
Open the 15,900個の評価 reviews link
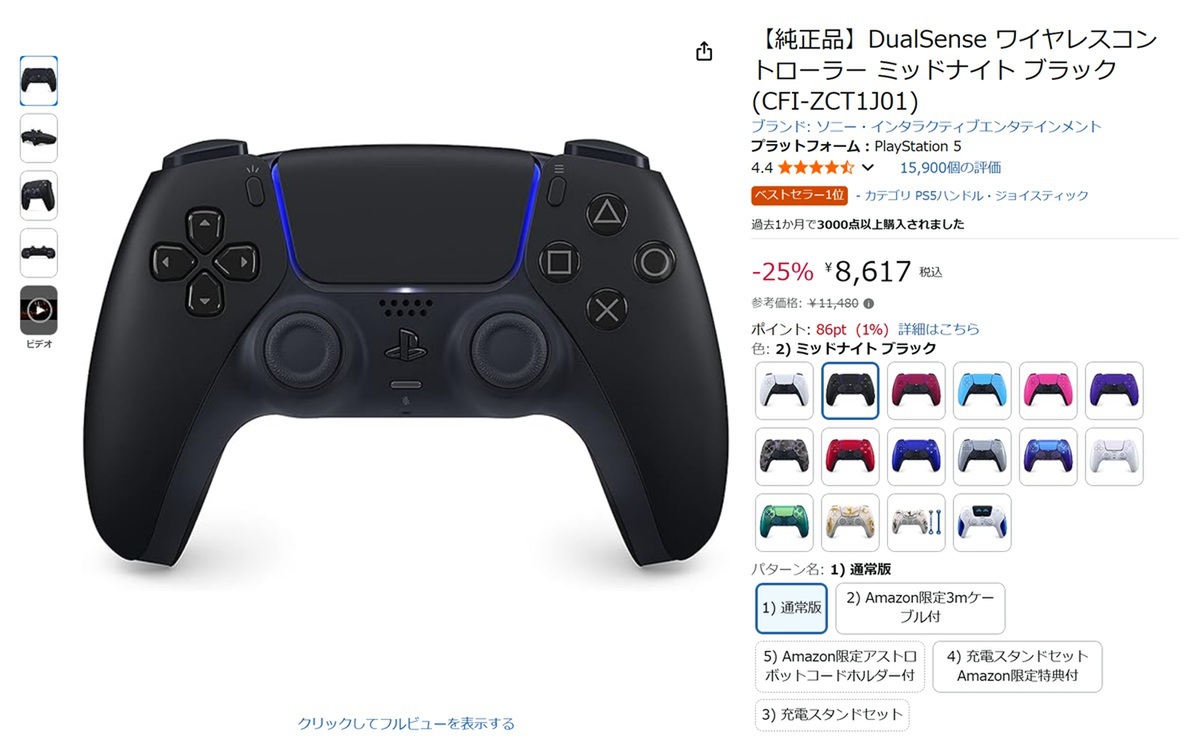(x=950, y=168)
